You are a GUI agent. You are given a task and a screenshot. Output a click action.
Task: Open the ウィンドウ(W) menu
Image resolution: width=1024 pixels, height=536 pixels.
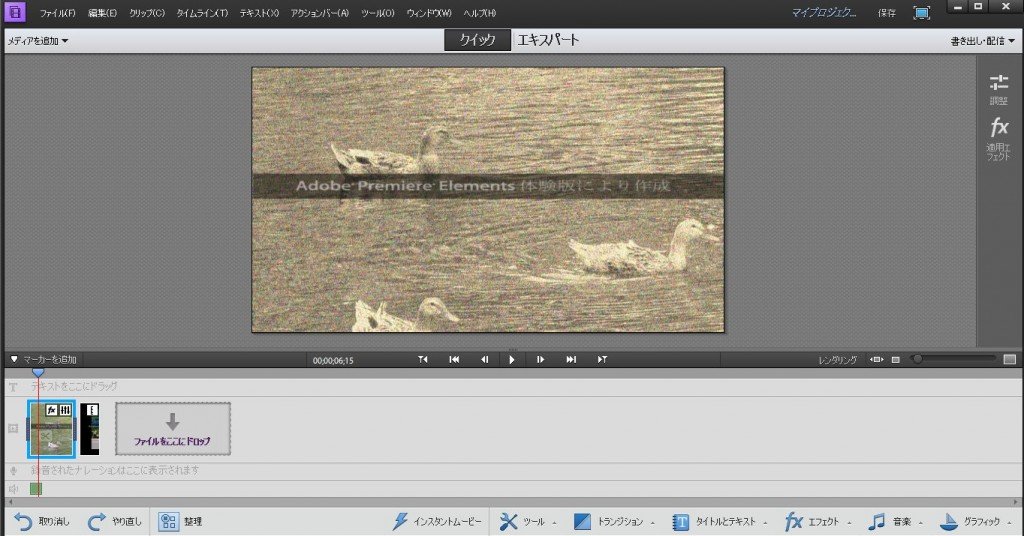click(x=428, y=13)
